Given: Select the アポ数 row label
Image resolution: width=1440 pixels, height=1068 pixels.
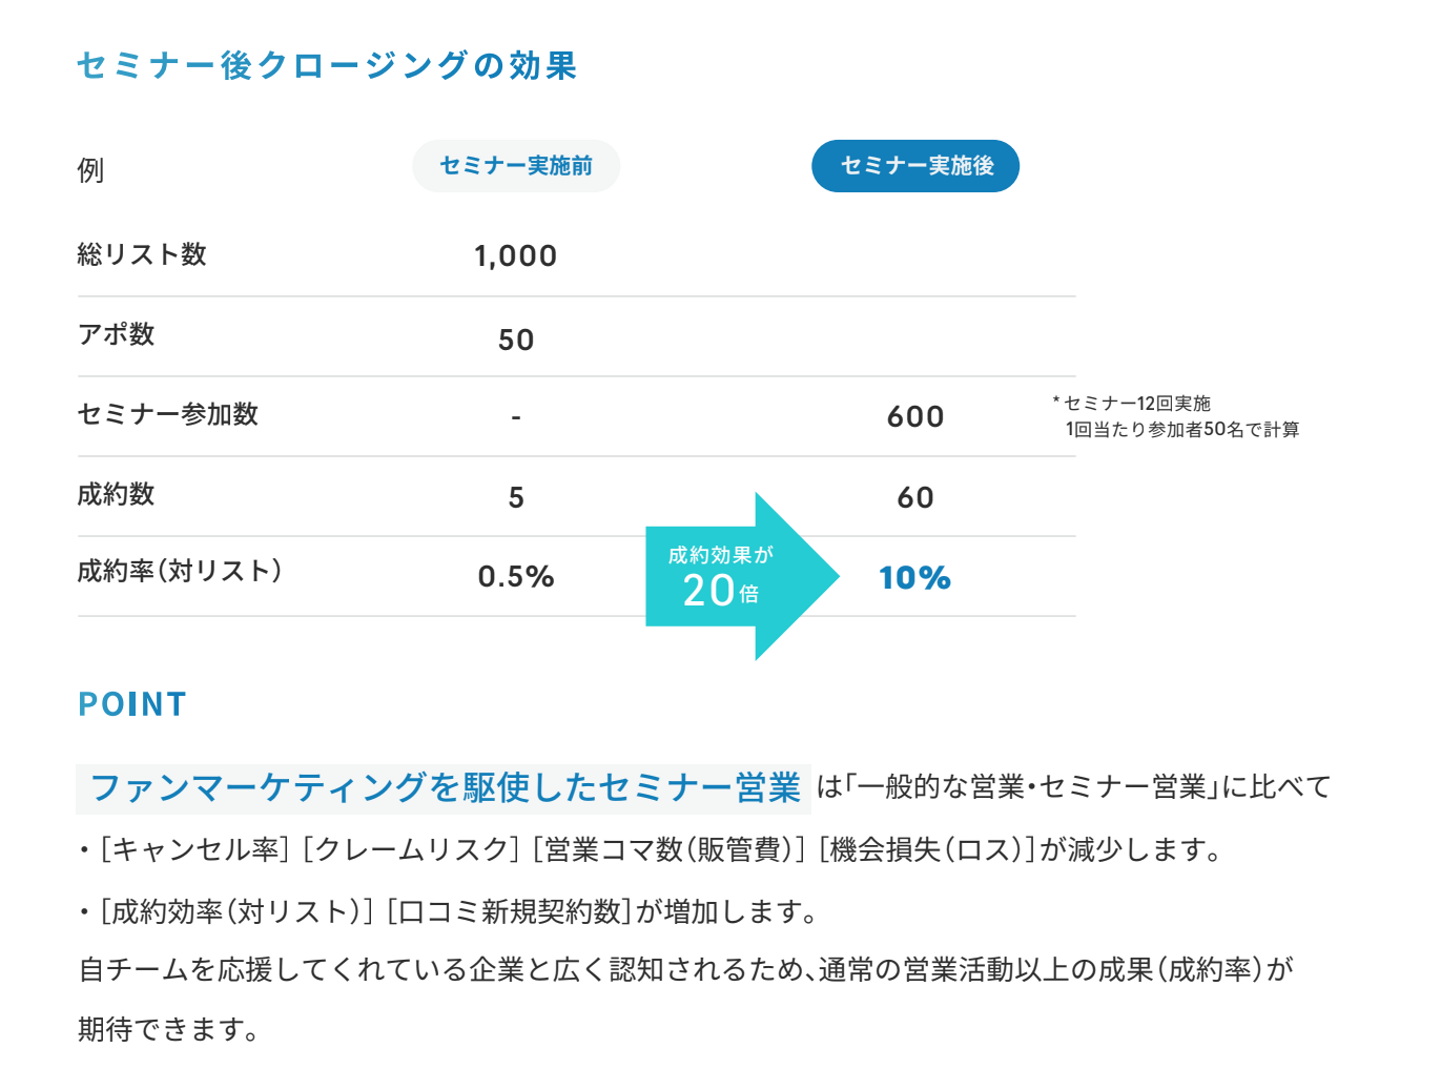Looking at the screenshot, I should [116, 335].
